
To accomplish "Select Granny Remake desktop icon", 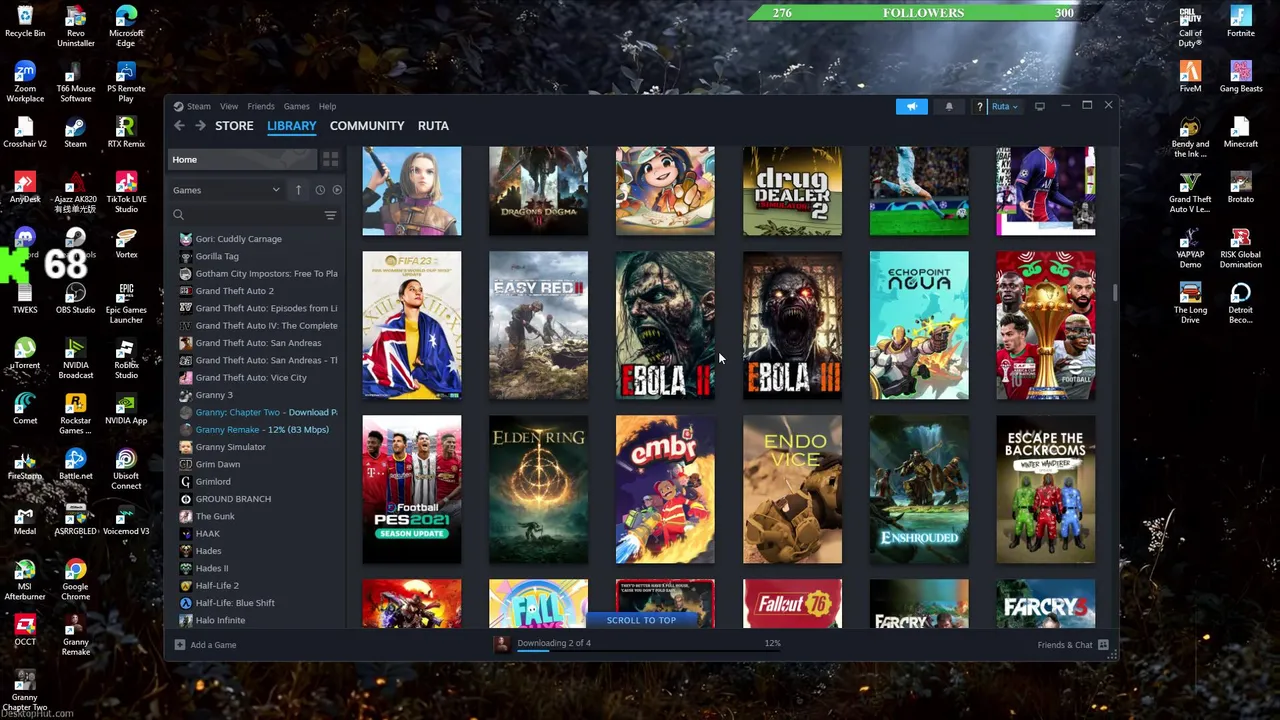I will [75, 635].
